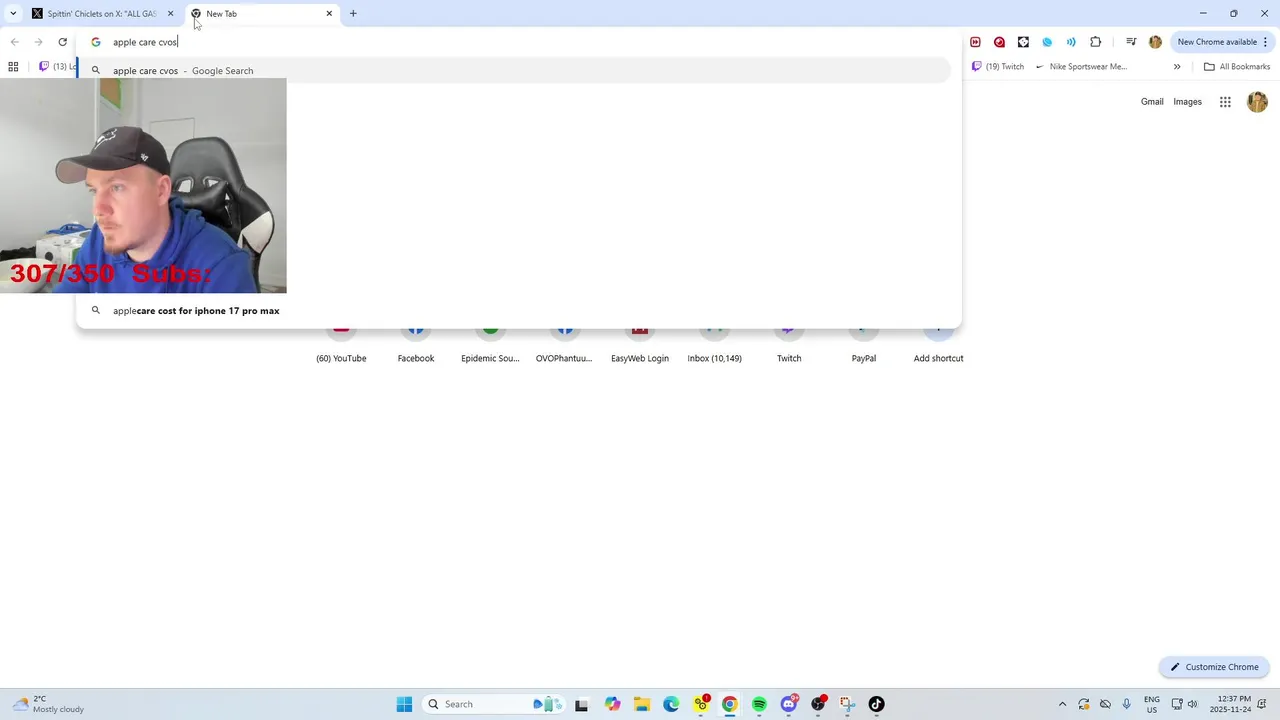Close the Spittin' Chiclets tab
This screenshot has width=1280, height=720.
tap(170, 14)
